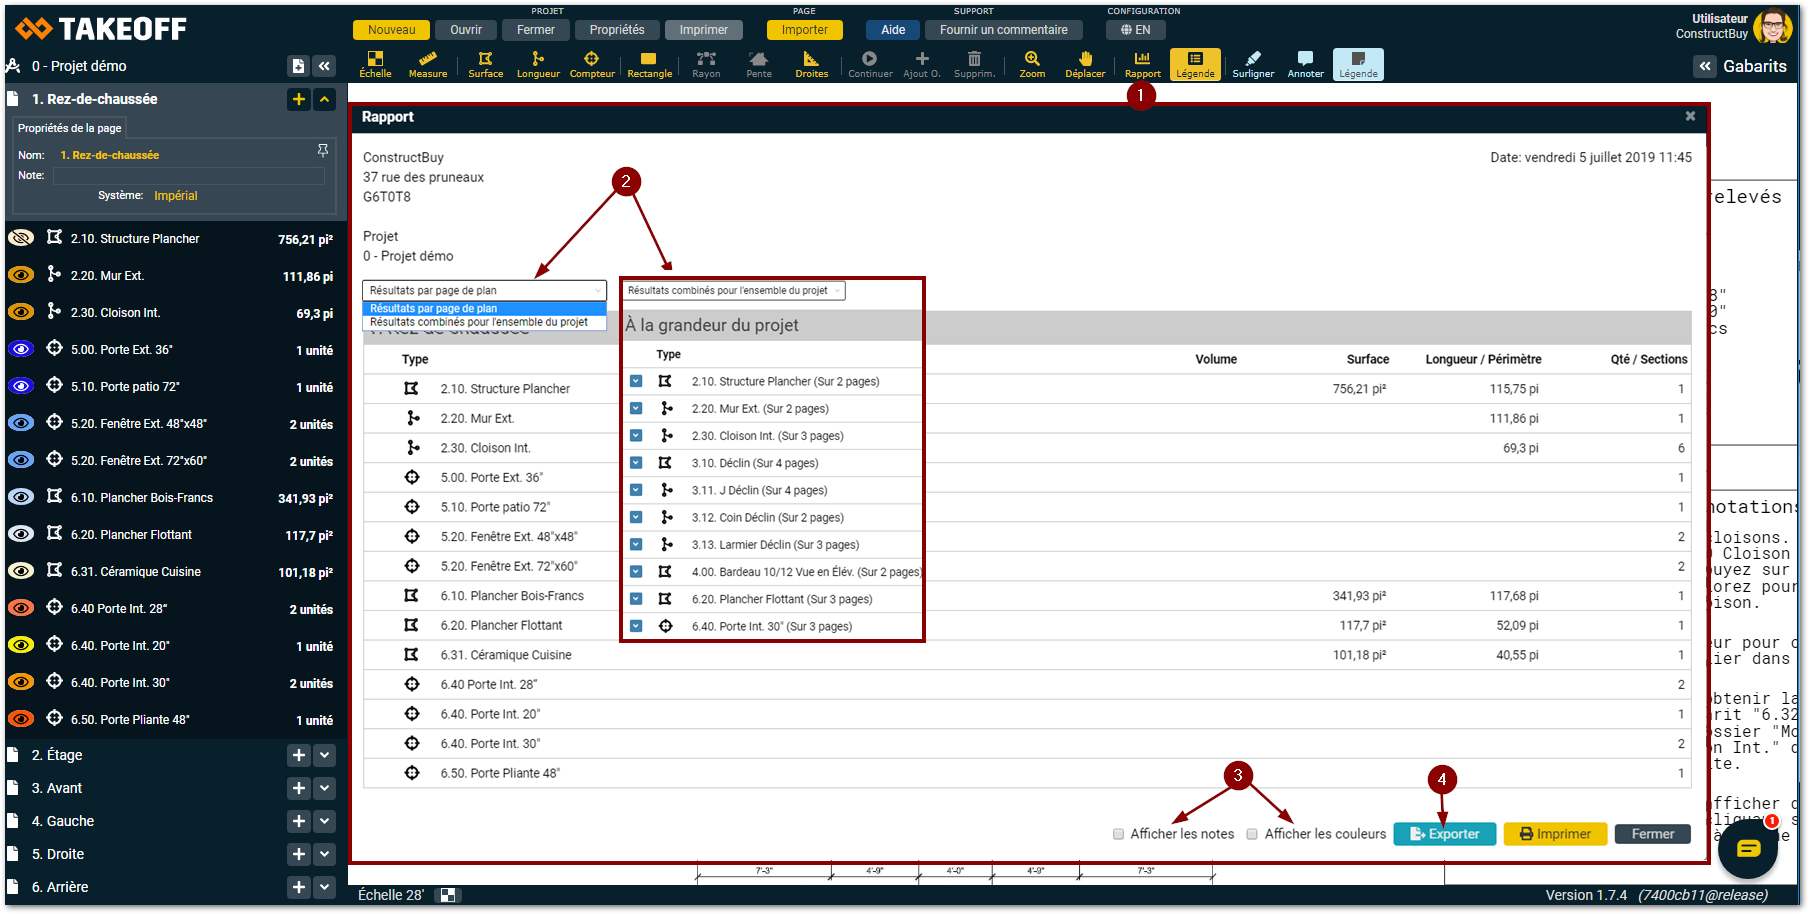Click the Note input field
Image resolution: width=1809 pixels, height=914 pixels.
coord(189,176)
